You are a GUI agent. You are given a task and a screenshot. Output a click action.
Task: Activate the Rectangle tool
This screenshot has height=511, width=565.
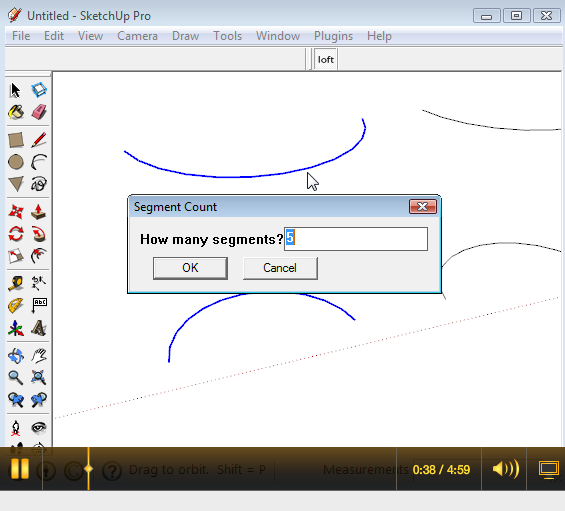(16, 140)
